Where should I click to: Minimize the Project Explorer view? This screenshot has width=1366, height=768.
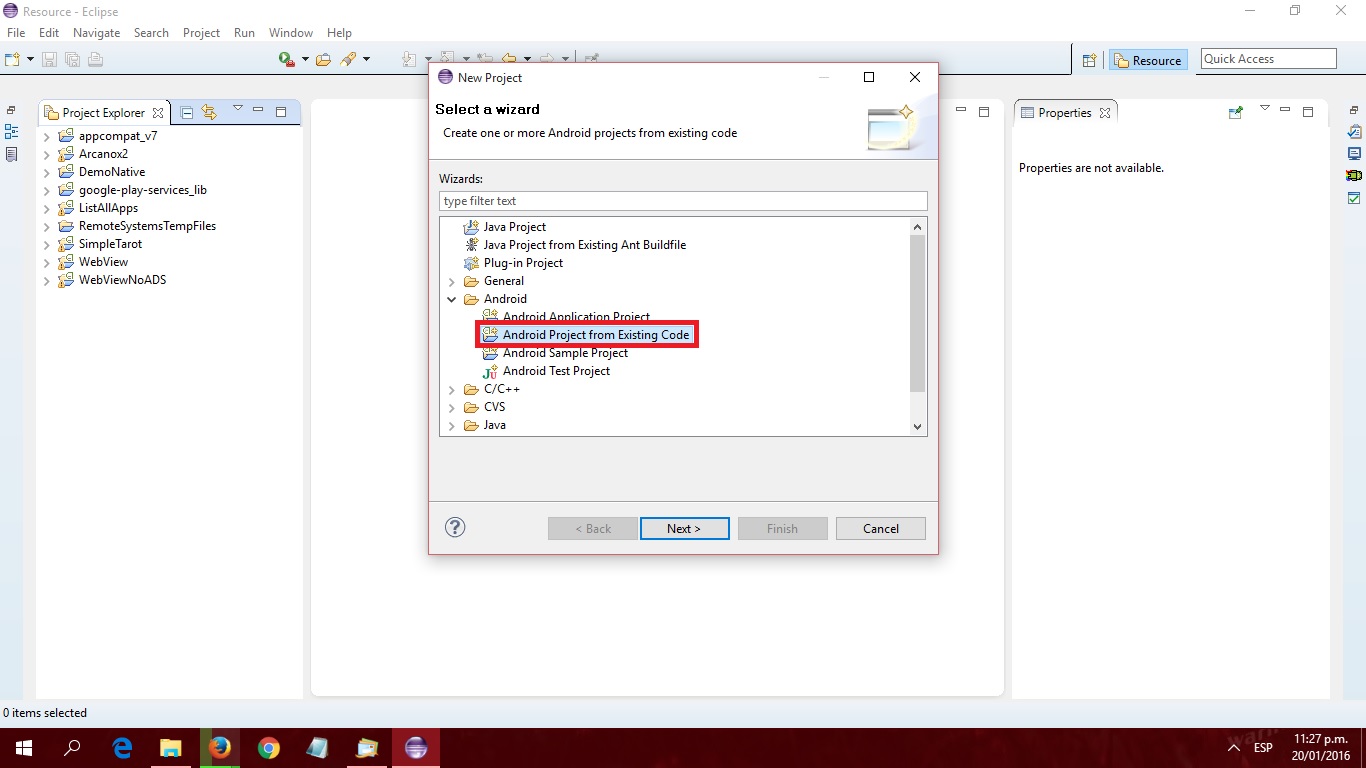258,111
